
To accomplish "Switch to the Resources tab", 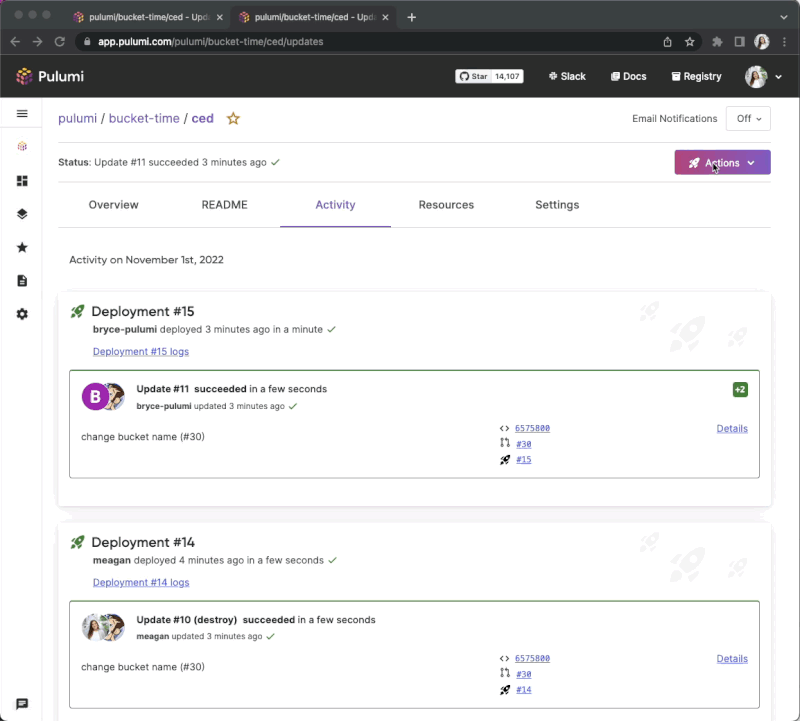I will (446, 205).
